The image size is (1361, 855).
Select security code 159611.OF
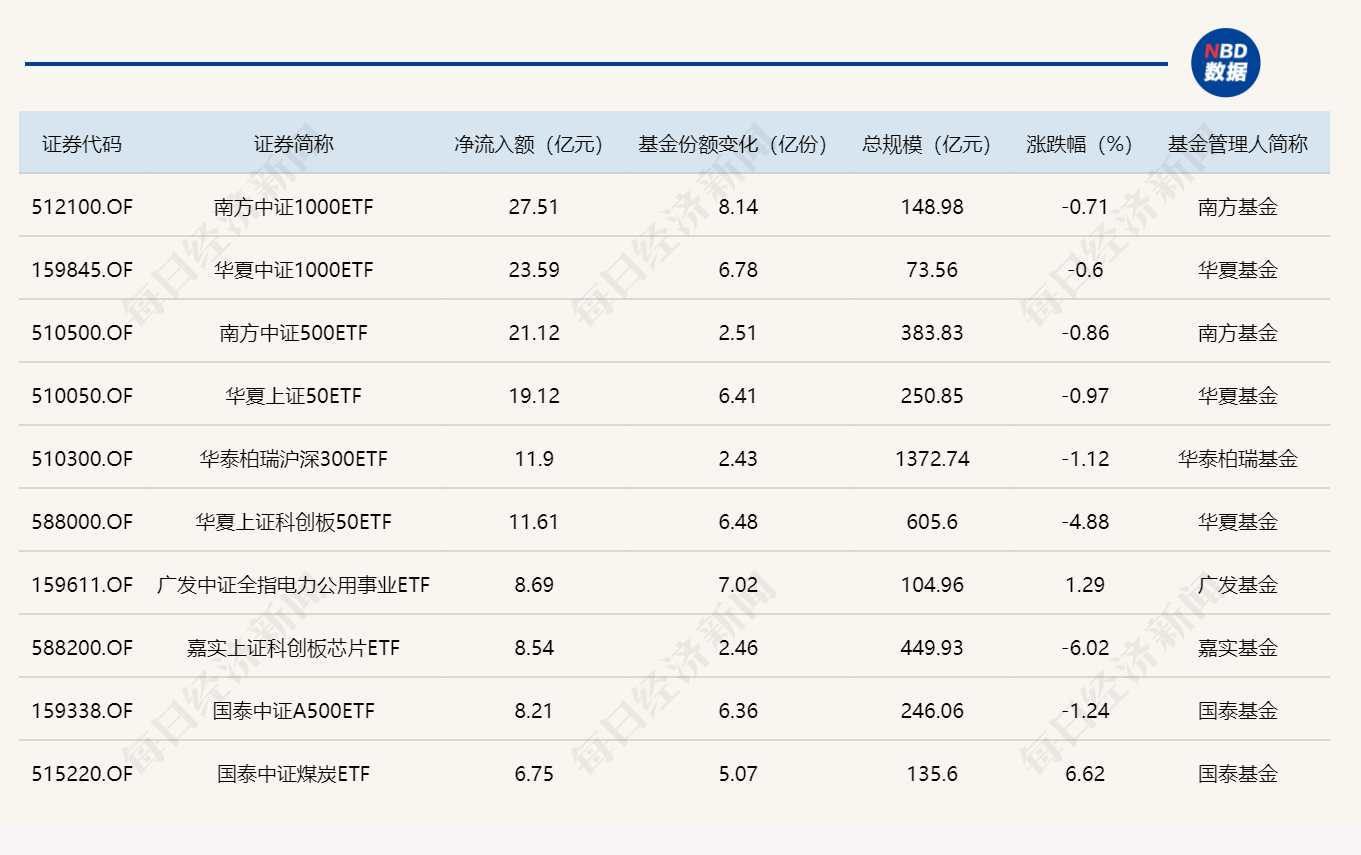click(82, 585)
